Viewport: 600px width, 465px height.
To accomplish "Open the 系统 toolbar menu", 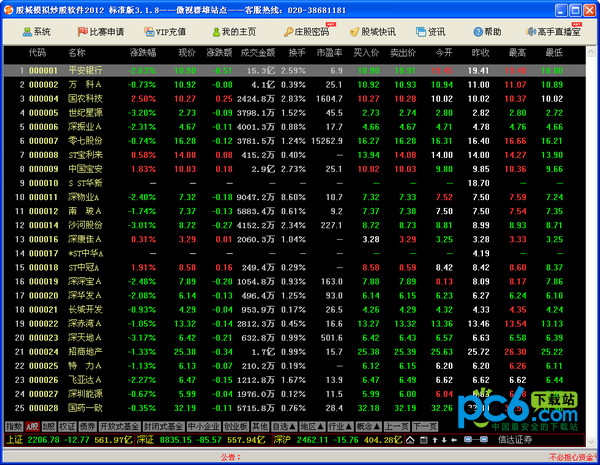I will [36, 31].
